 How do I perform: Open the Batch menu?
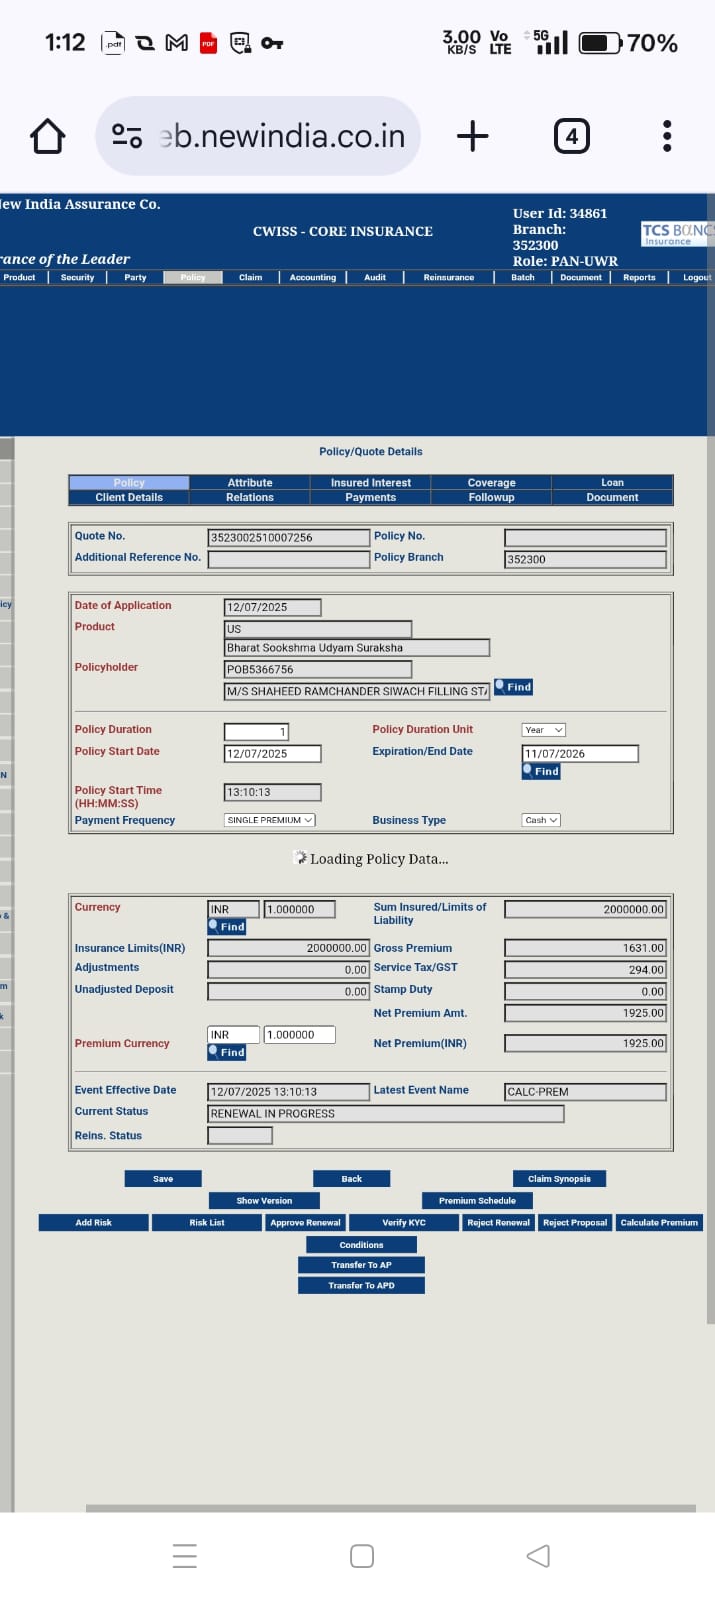click(523, 277)
